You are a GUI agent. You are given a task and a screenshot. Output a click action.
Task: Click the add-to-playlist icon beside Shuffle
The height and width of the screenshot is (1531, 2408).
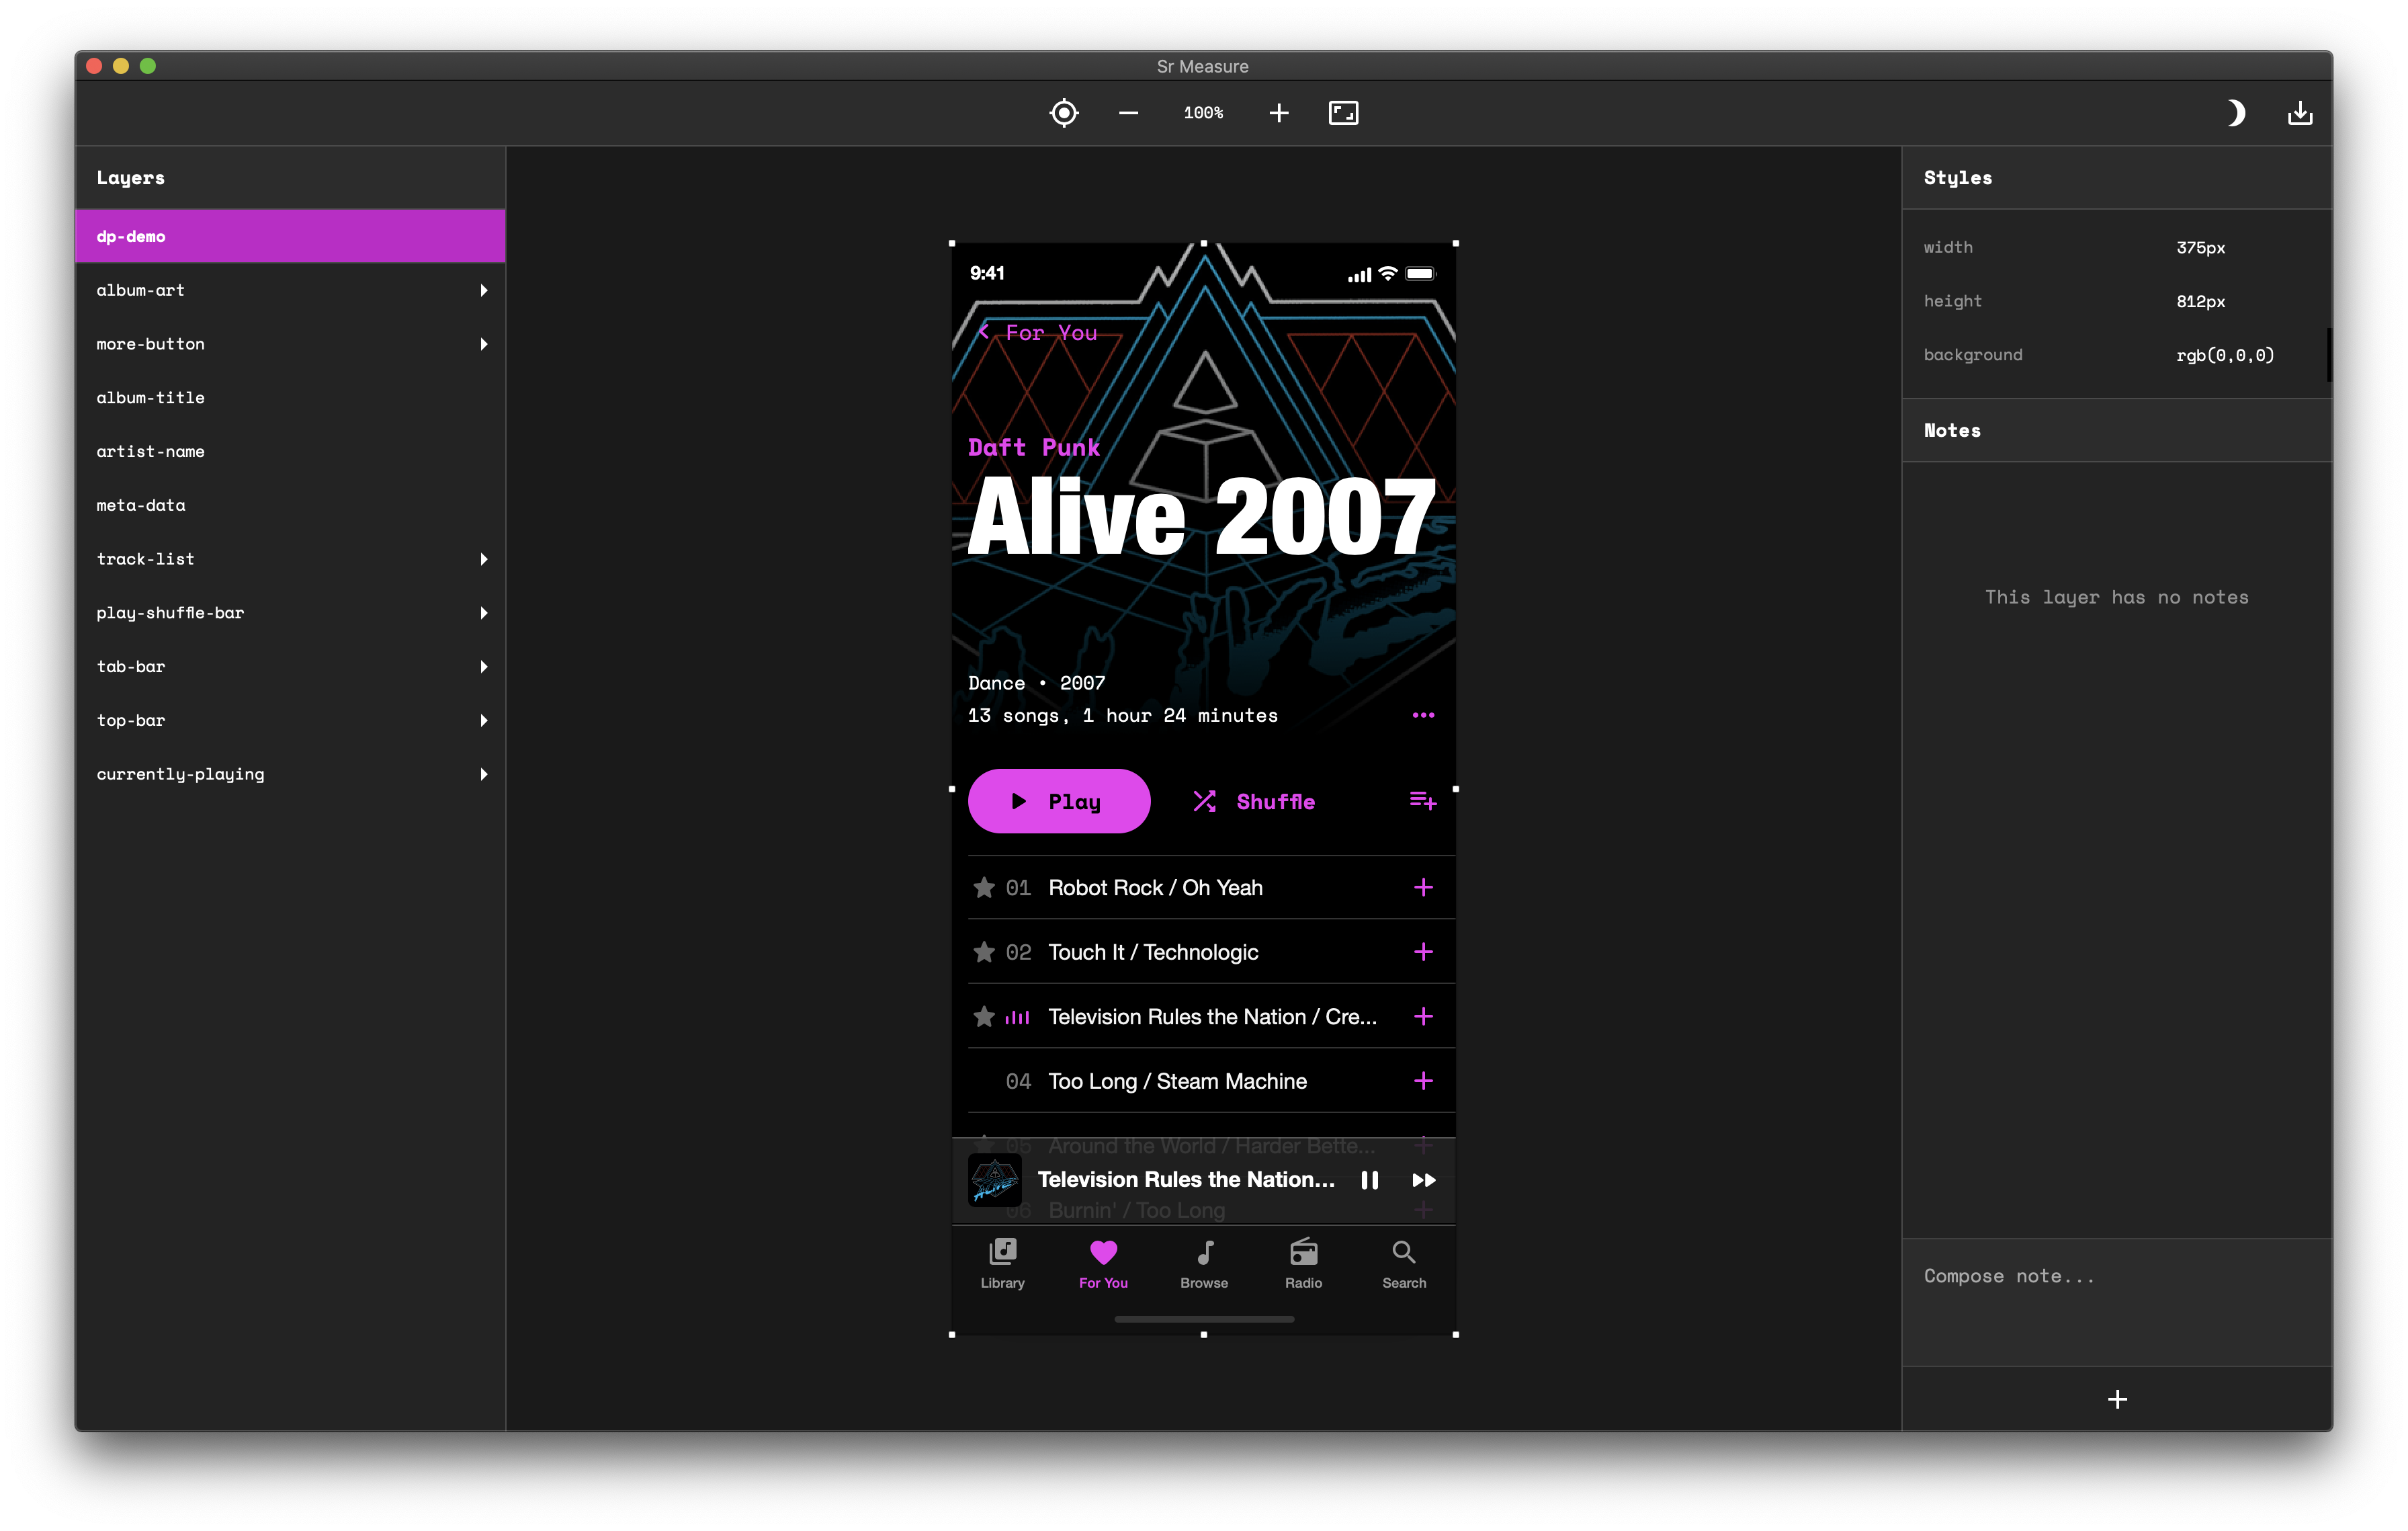click(1422, 801)
